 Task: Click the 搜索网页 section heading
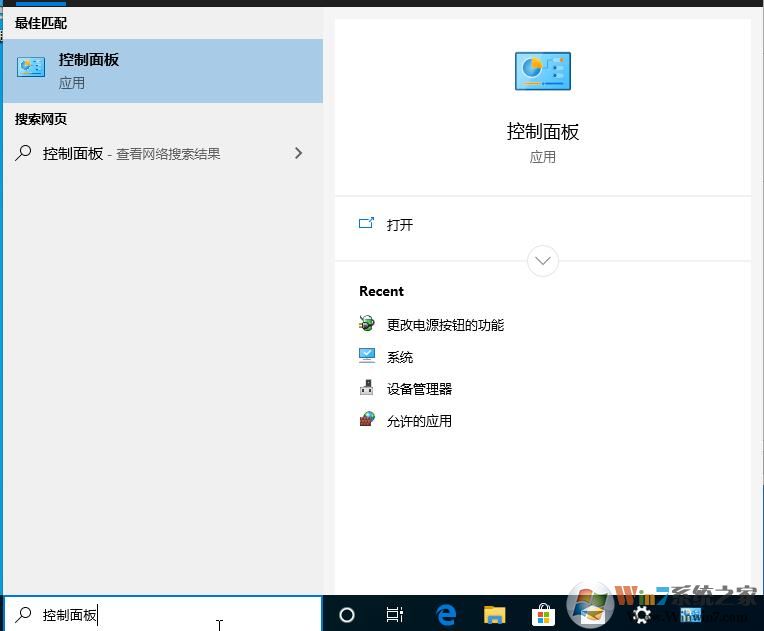(40, 119)
